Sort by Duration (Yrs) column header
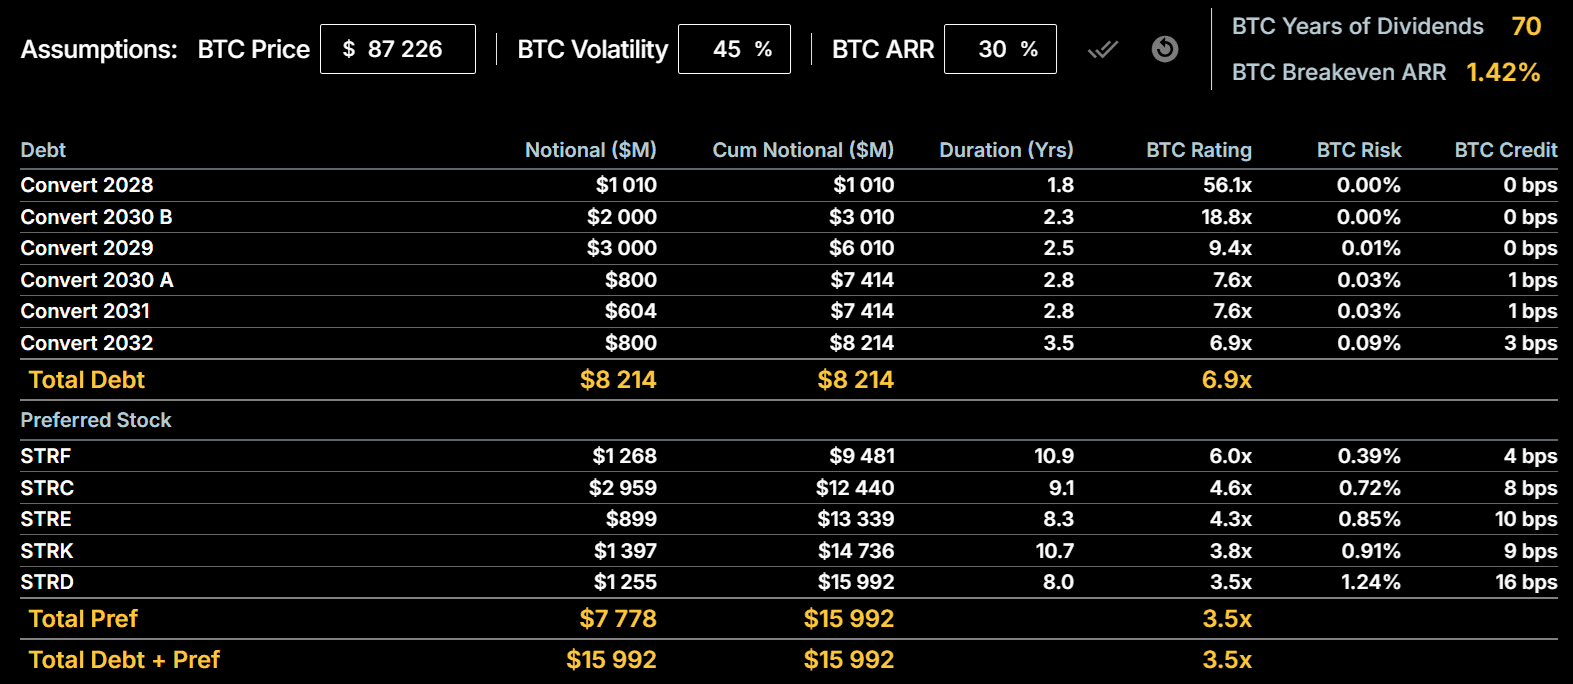 pyautogui.click(x=1005, y=150)
